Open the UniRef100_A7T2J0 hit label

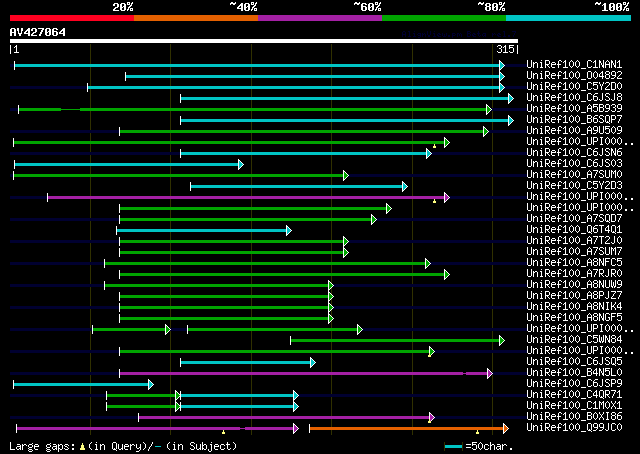574,241
